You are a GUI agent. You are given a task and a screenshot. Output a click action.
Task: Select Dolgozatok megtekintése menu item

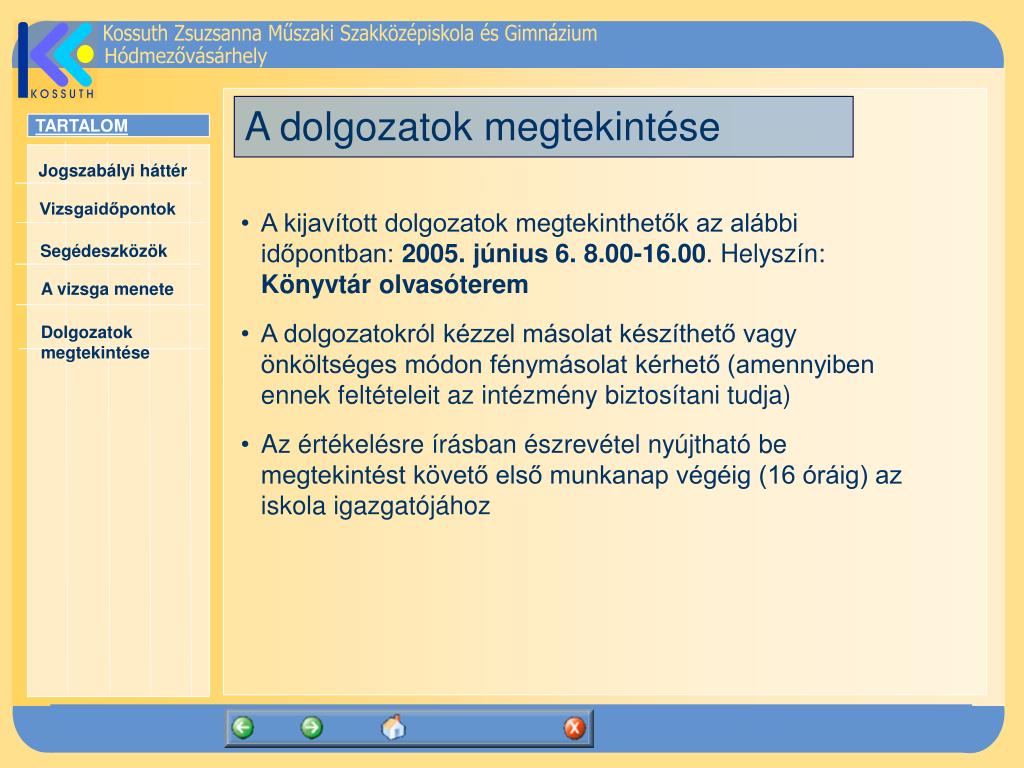95,342
